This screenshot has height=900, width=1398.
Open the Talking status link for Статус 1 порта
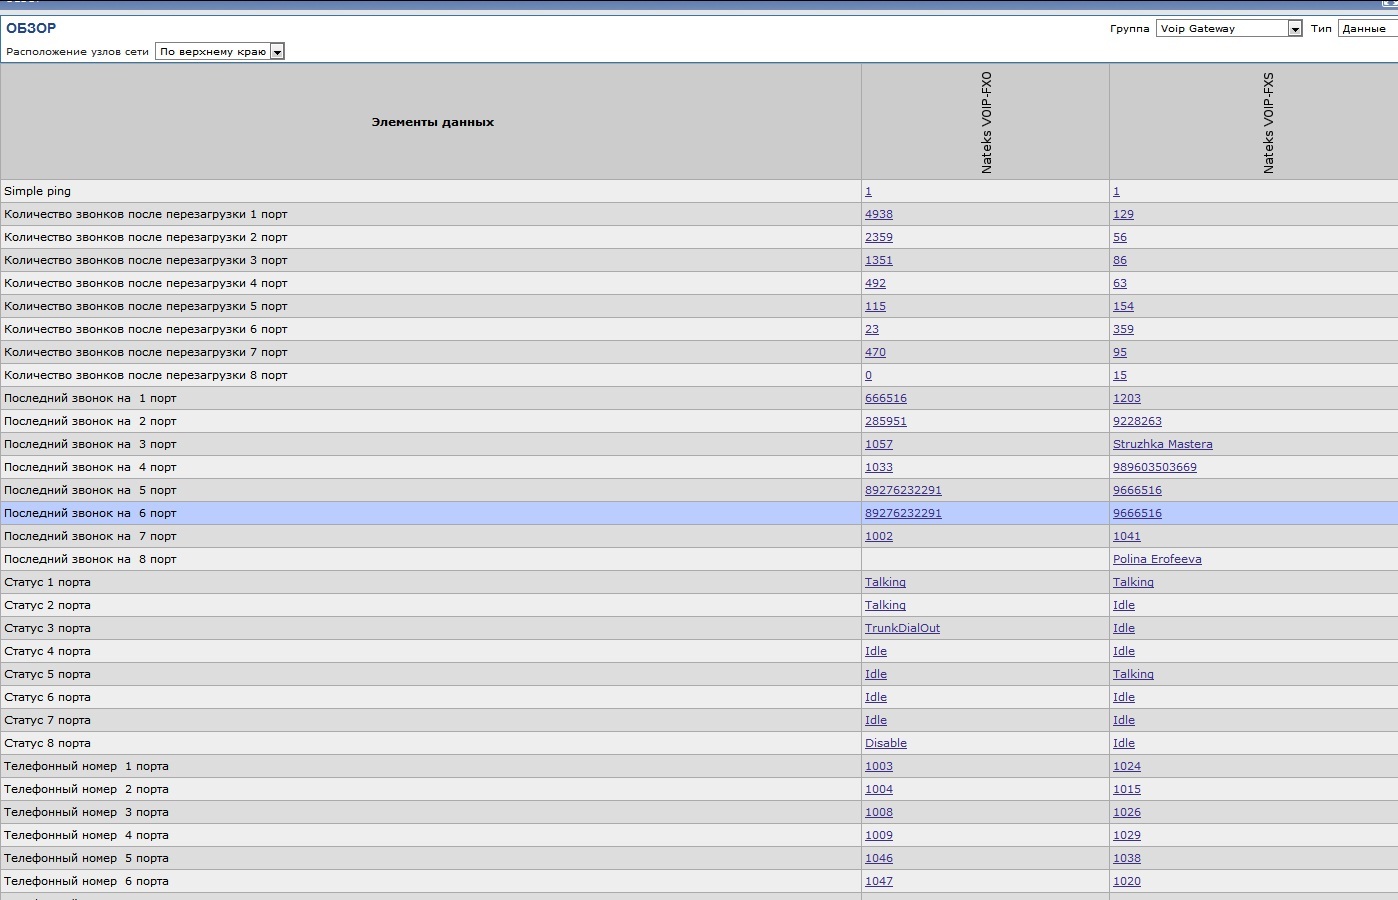[x=884, y=582]
